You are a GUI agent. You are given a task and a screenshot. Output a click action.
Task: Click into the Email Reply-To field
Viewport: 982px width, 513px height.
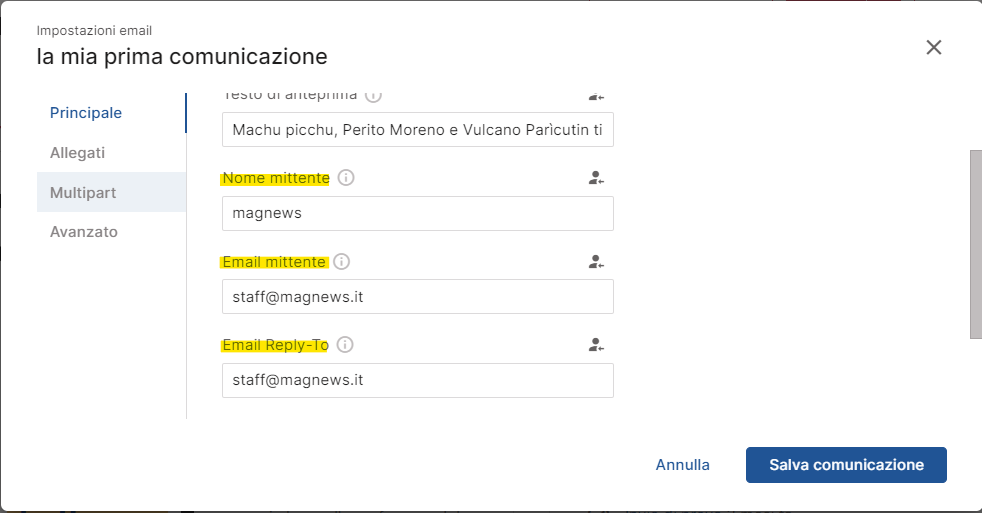[417, 380]
